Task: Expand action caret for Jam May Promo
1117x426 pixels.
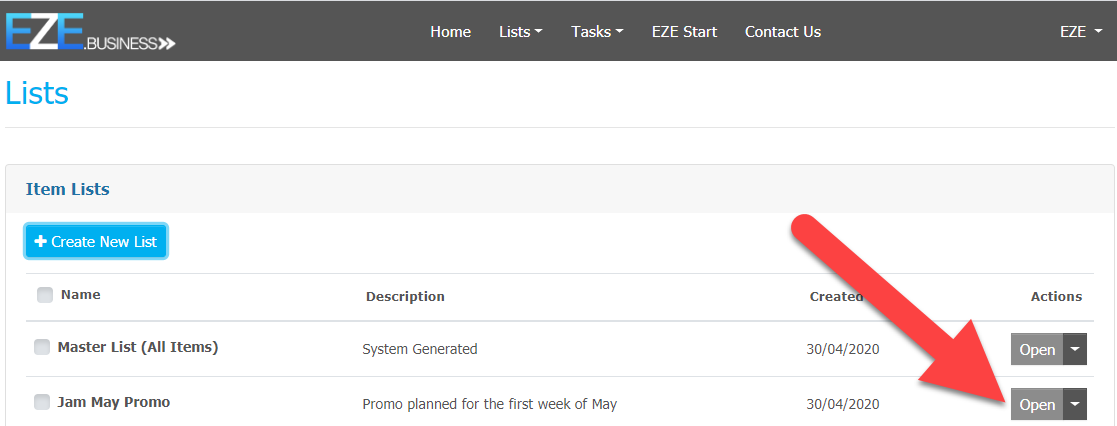Action: pos(1075,404)
